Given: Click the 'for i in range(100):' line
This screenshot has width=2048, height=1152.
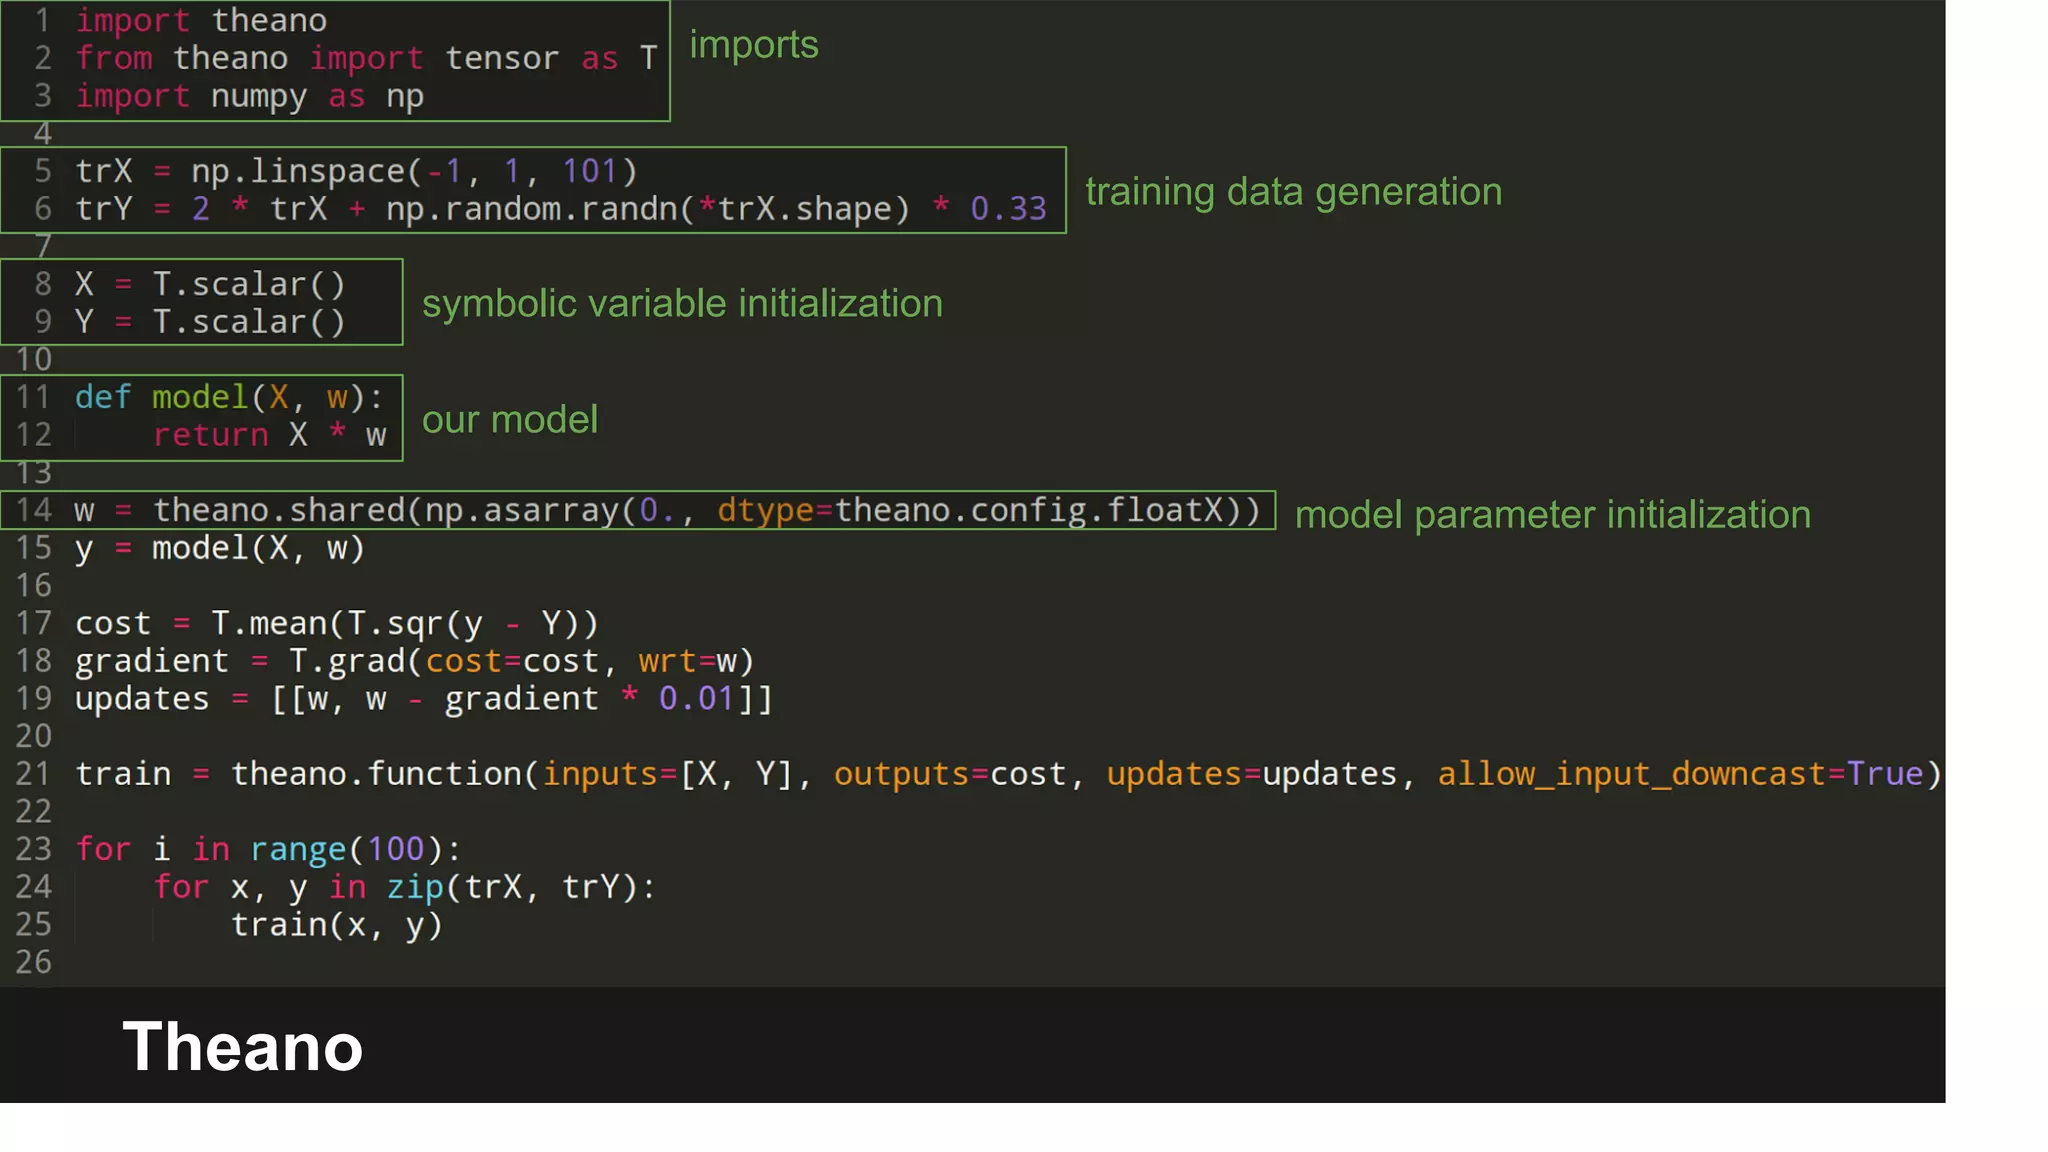Looking at the screenshot, I should (x=269, y=850).
